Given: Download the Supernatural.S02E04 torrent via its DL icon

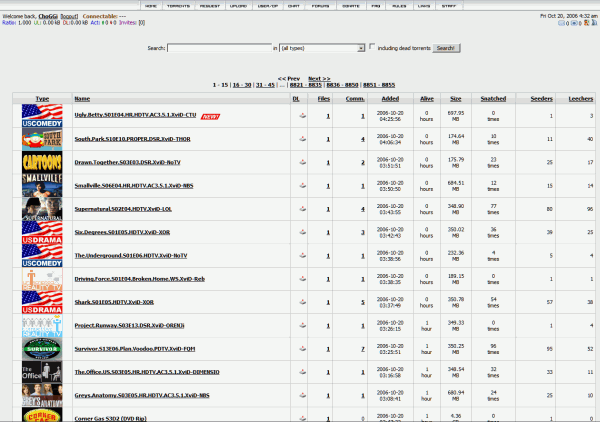Looking at the screenshot, I should pyautogui.click(x=302, y=209).
